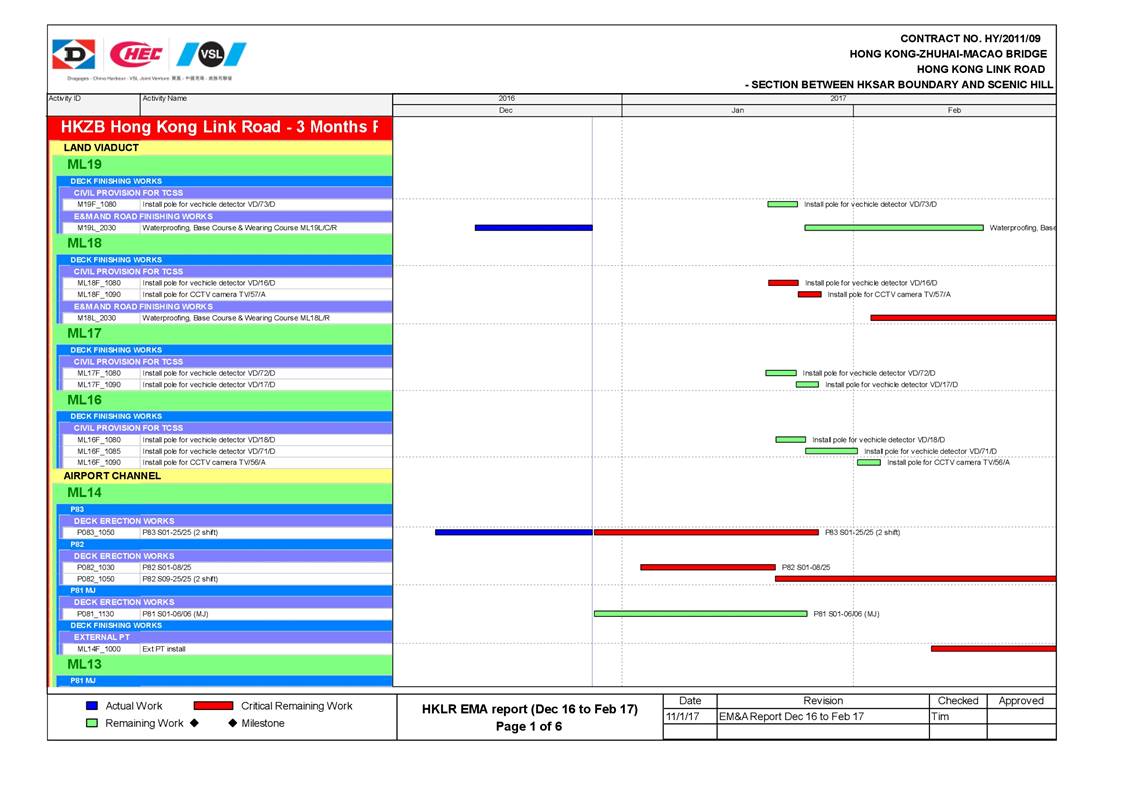Click the red remaining bar for P83 S01-25/25

[706, 532]
